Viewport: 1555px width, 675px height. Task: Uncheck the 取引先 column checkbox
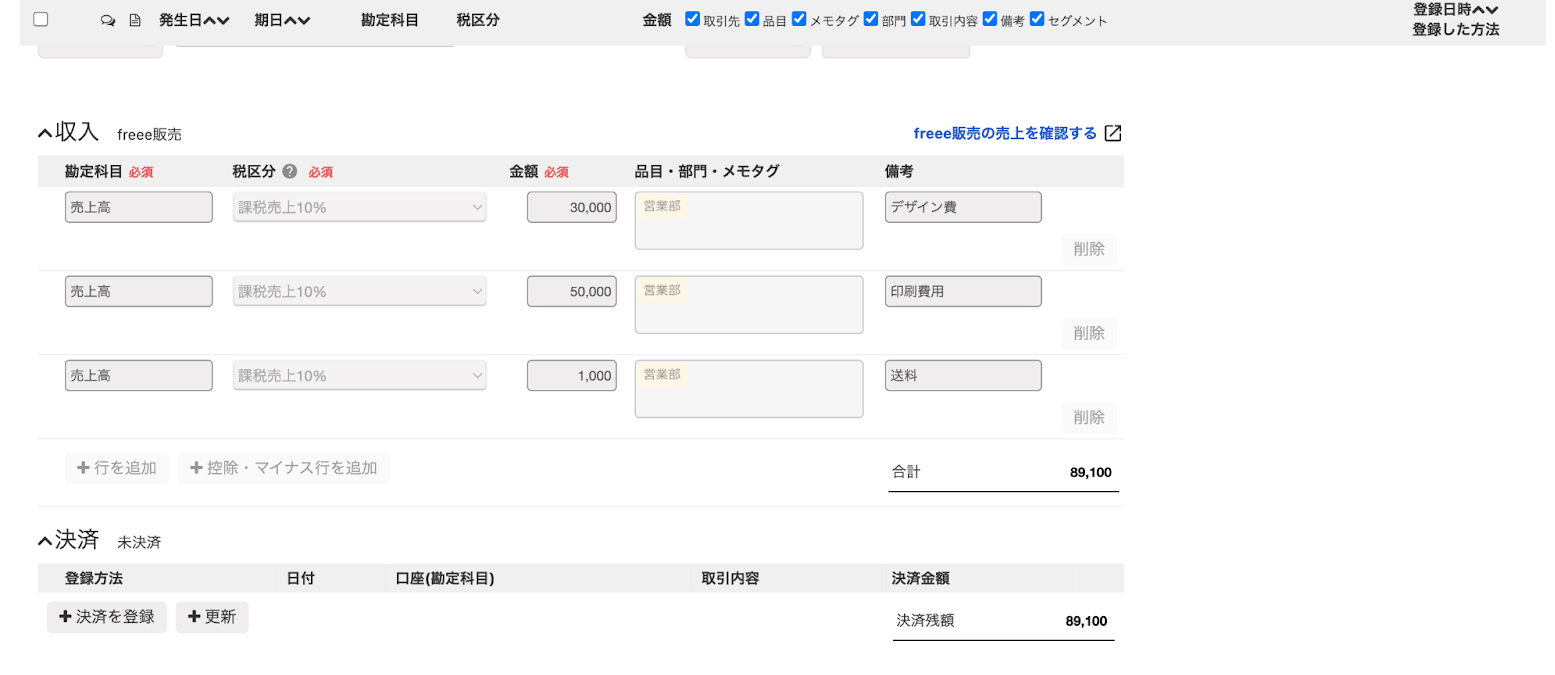click(692, 18)
